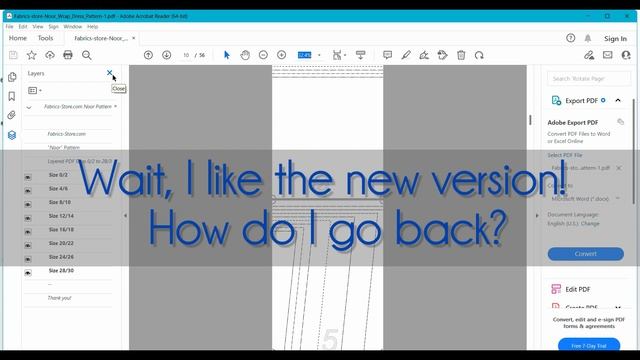
Task: Click the current page number field
Action: click(x=186, y=55)
